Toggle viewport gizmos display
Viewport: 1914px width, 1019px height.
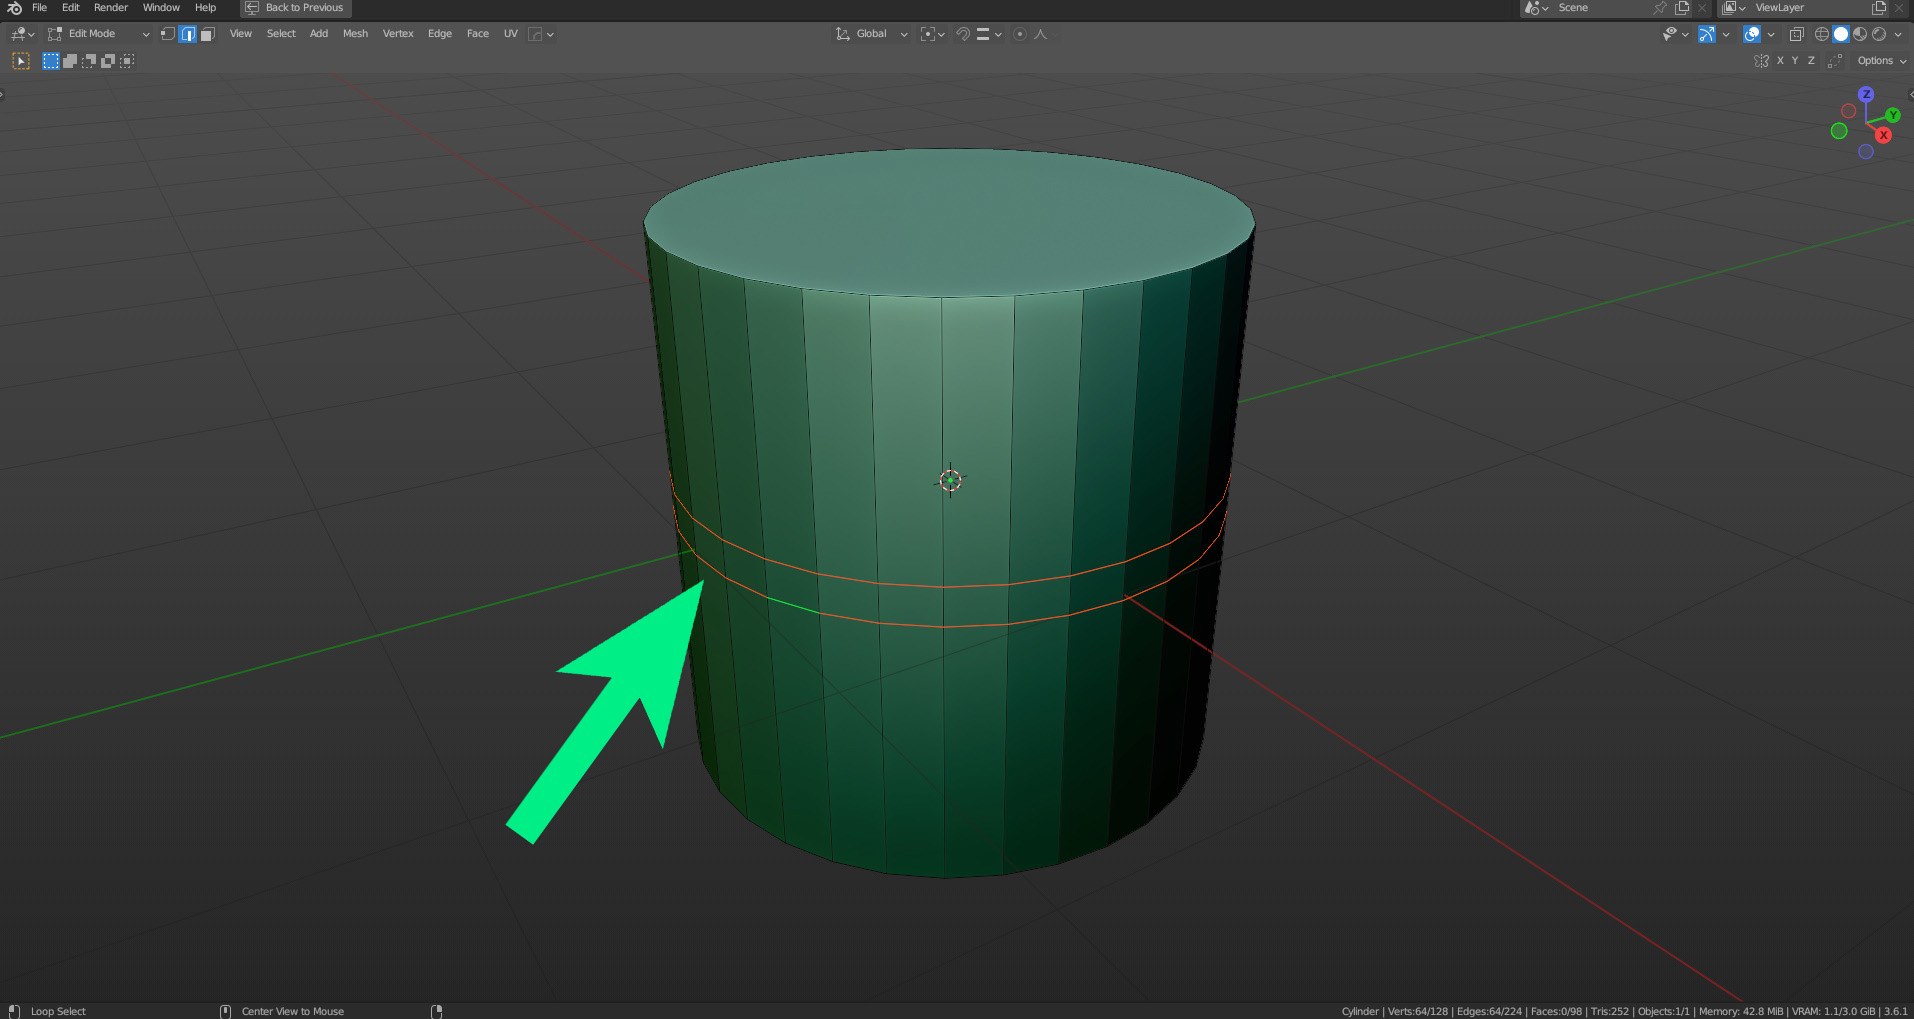point(1707,34)
